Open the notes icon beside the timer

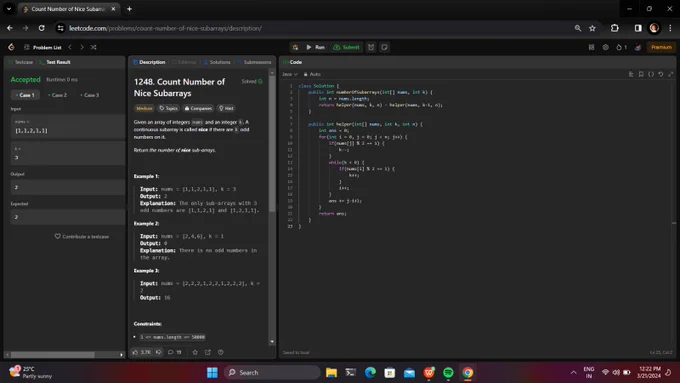point(384,47)
